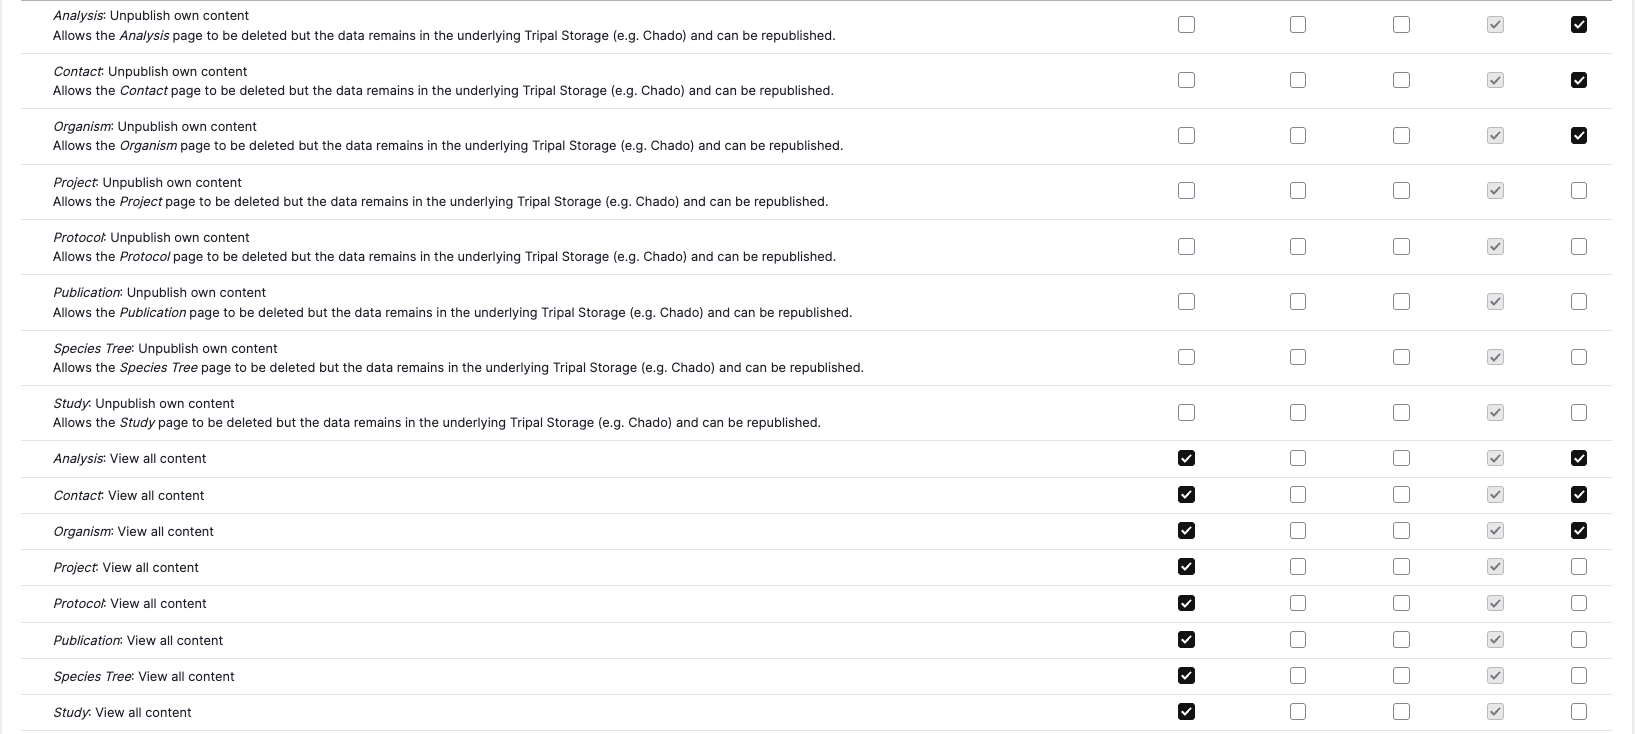1635x734 pixels.
Task: Uncheck the black checked box for Project: View all content
Action: tap(1186, 566)
